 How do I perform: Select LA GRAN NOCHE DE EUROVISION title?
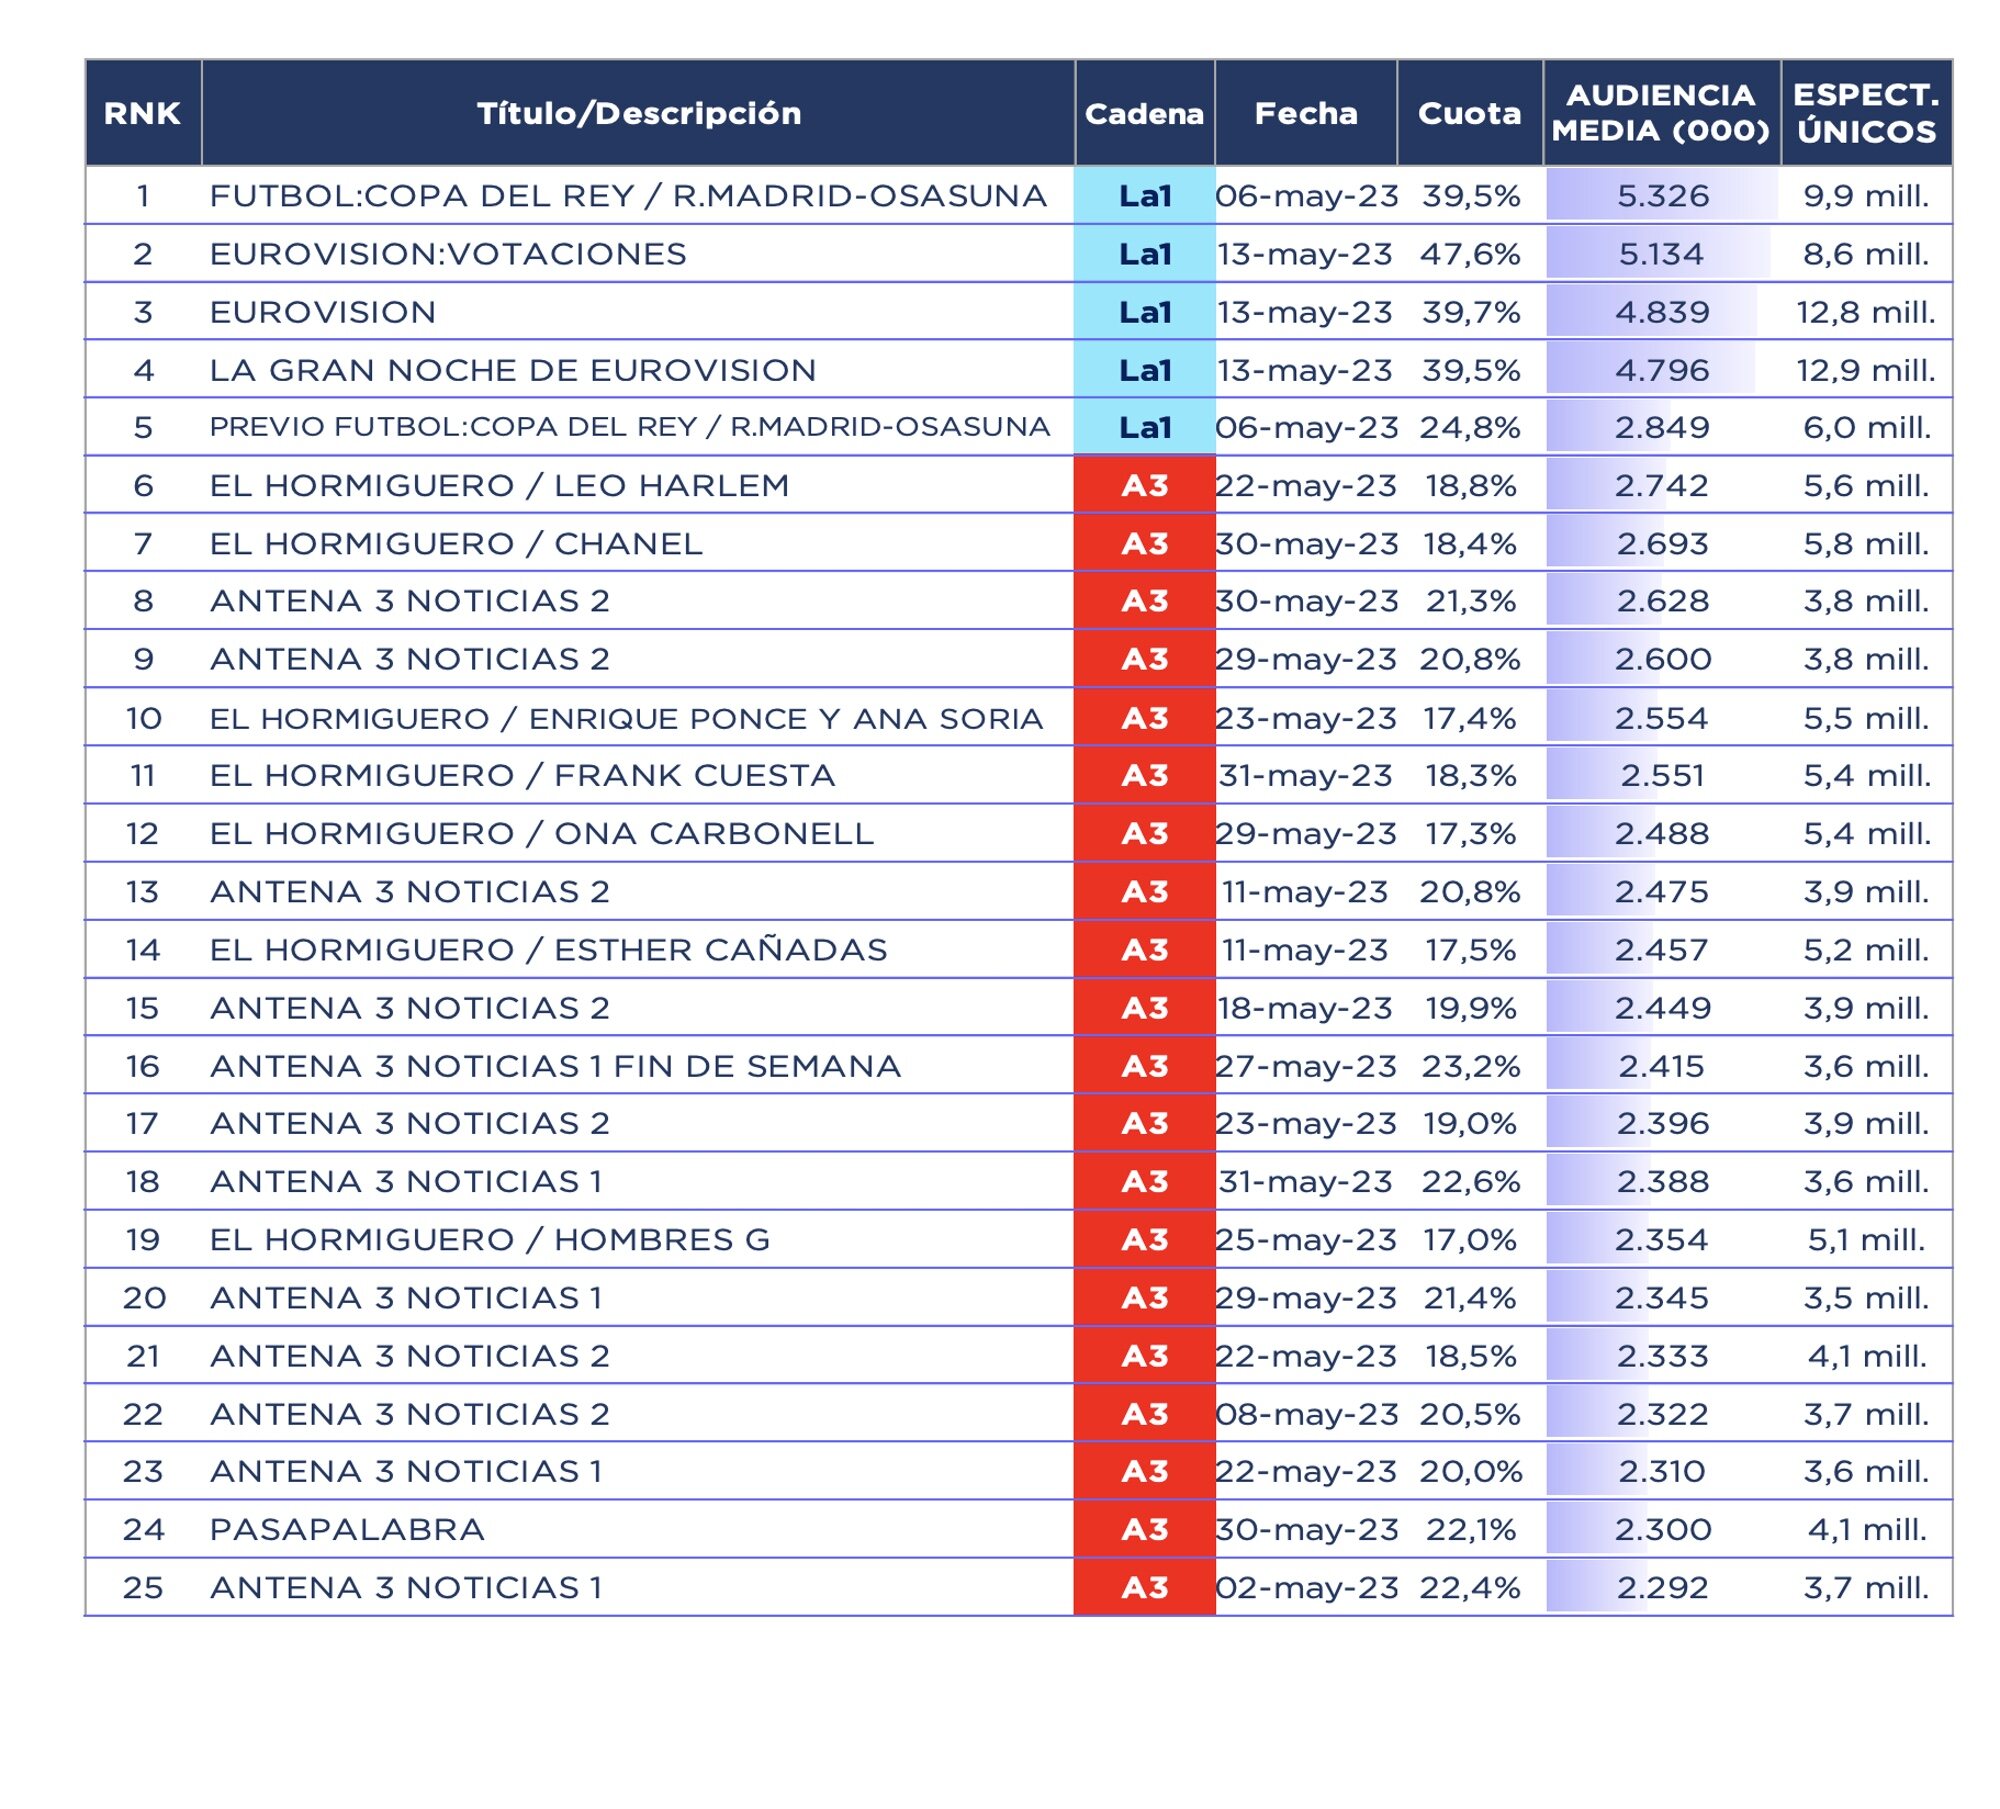pyautogui.click(x=512, y=370)
